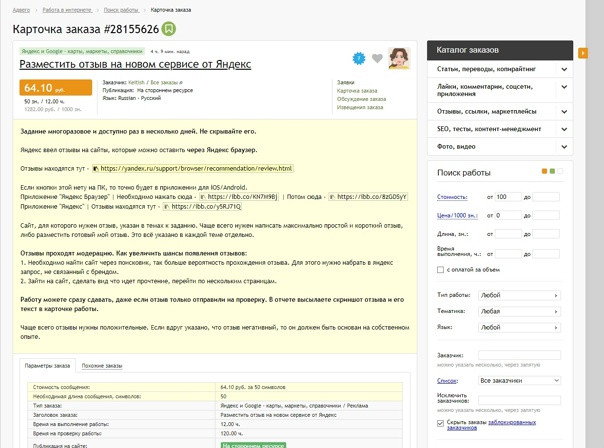The image size is (604, 448).
Task: Switch to the 'Похожие заказы' tab
Action: coord(102,366)
